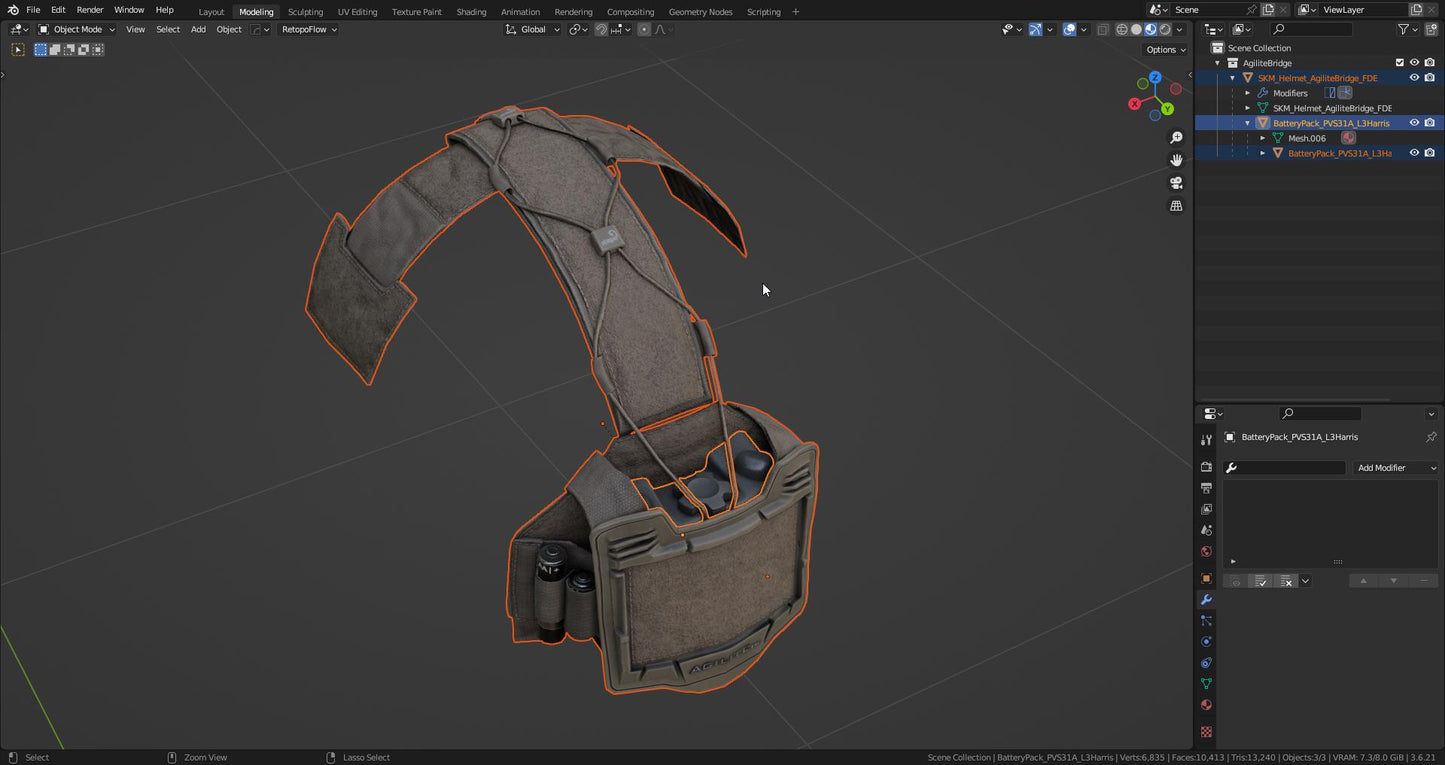The width and height of the screenshot is (1445, 765).
Task: Click the red X axis on navigation gizmo
Action: tap(1135, 104)
